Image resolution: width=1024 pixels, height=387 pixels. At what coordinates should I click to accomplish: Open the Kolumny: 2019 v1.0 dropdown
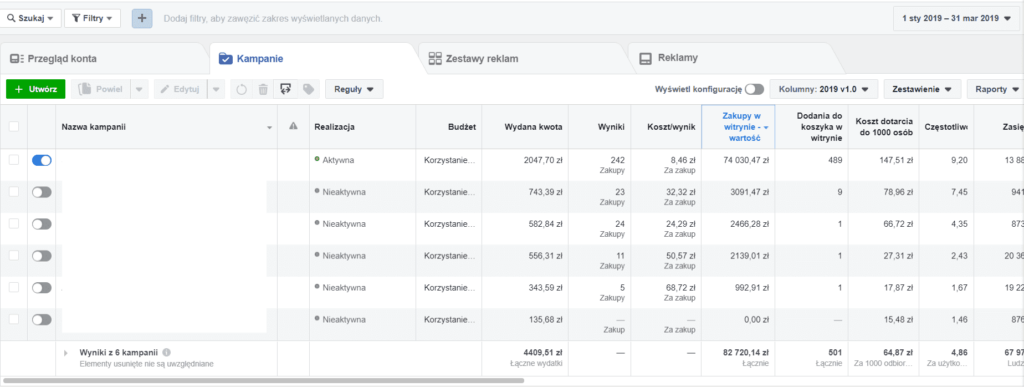824,89
